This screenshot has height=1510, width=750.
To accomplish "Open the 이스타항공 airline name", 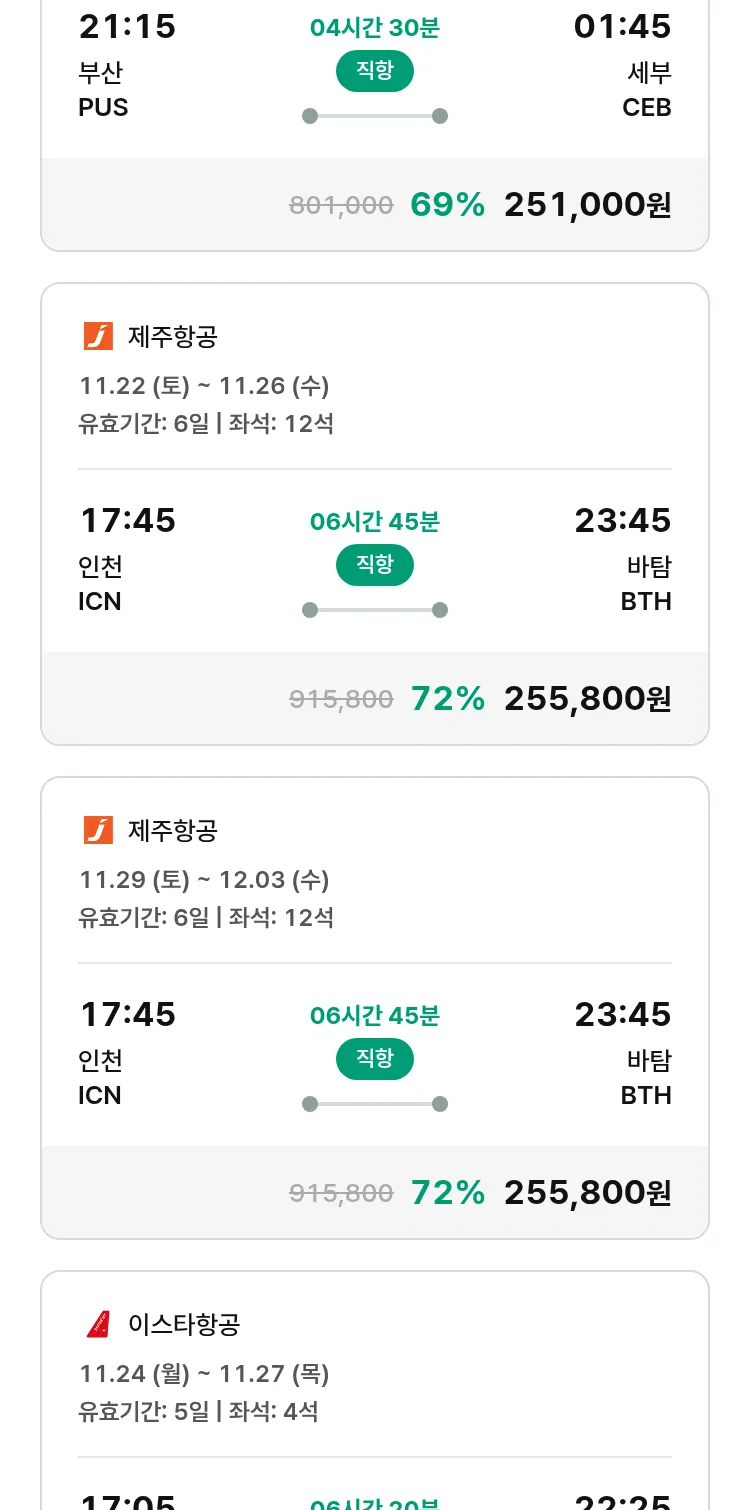I will (184, 1324).
